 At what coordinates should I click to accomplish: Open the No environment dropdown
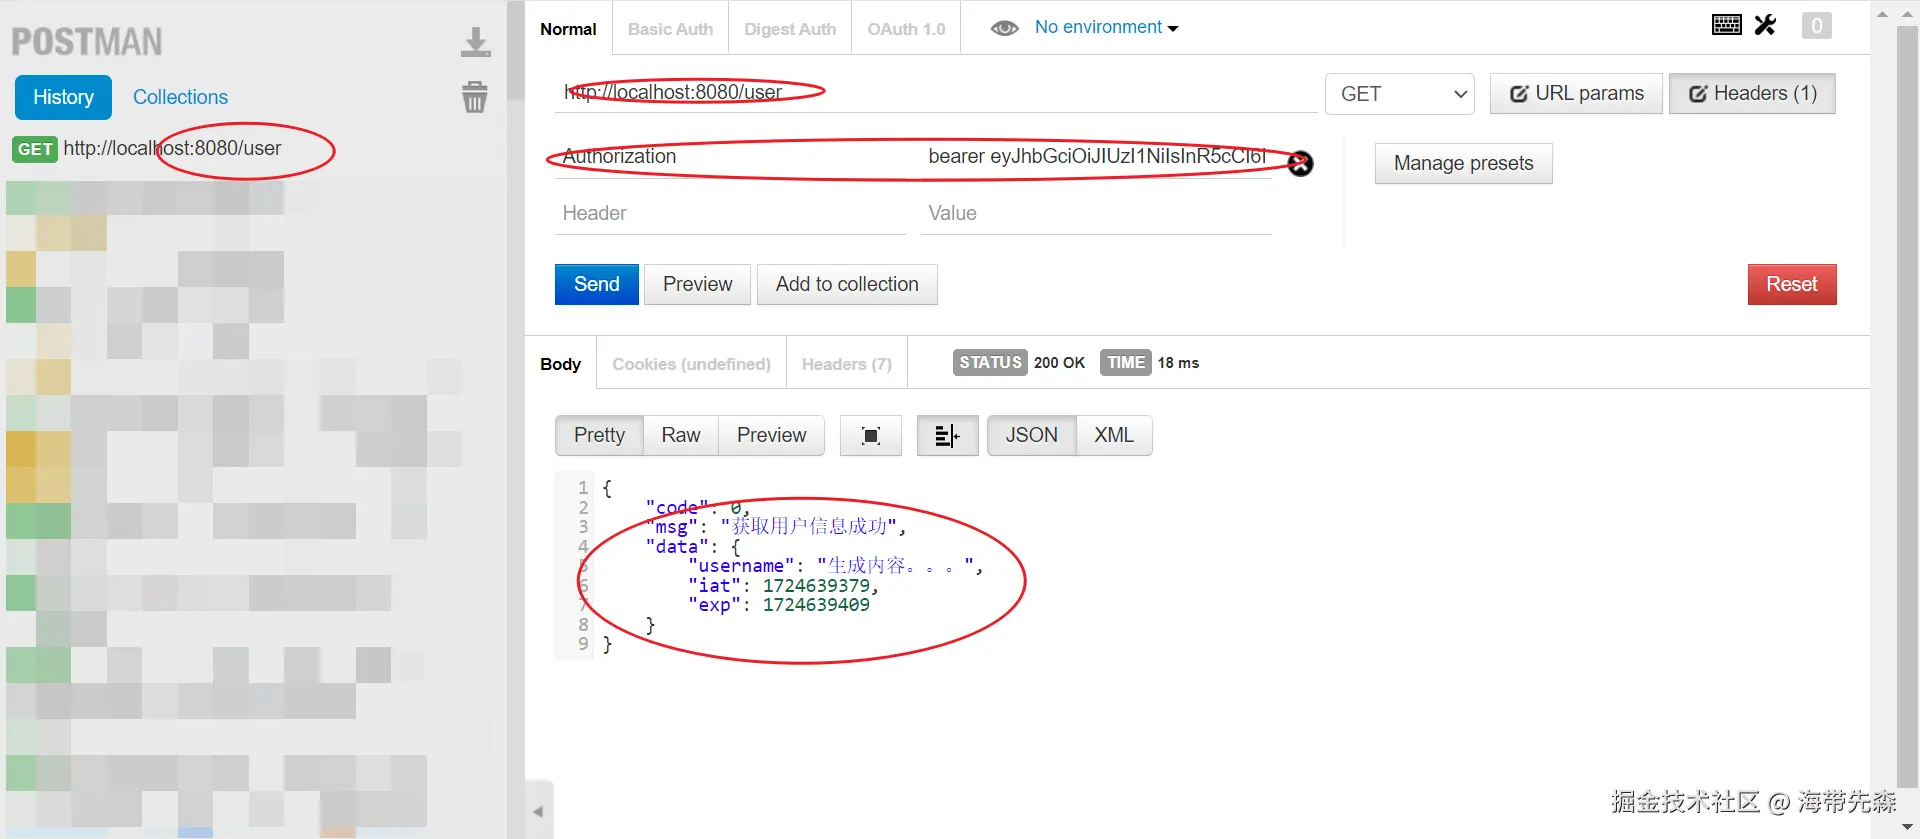tap(1106, 27)
